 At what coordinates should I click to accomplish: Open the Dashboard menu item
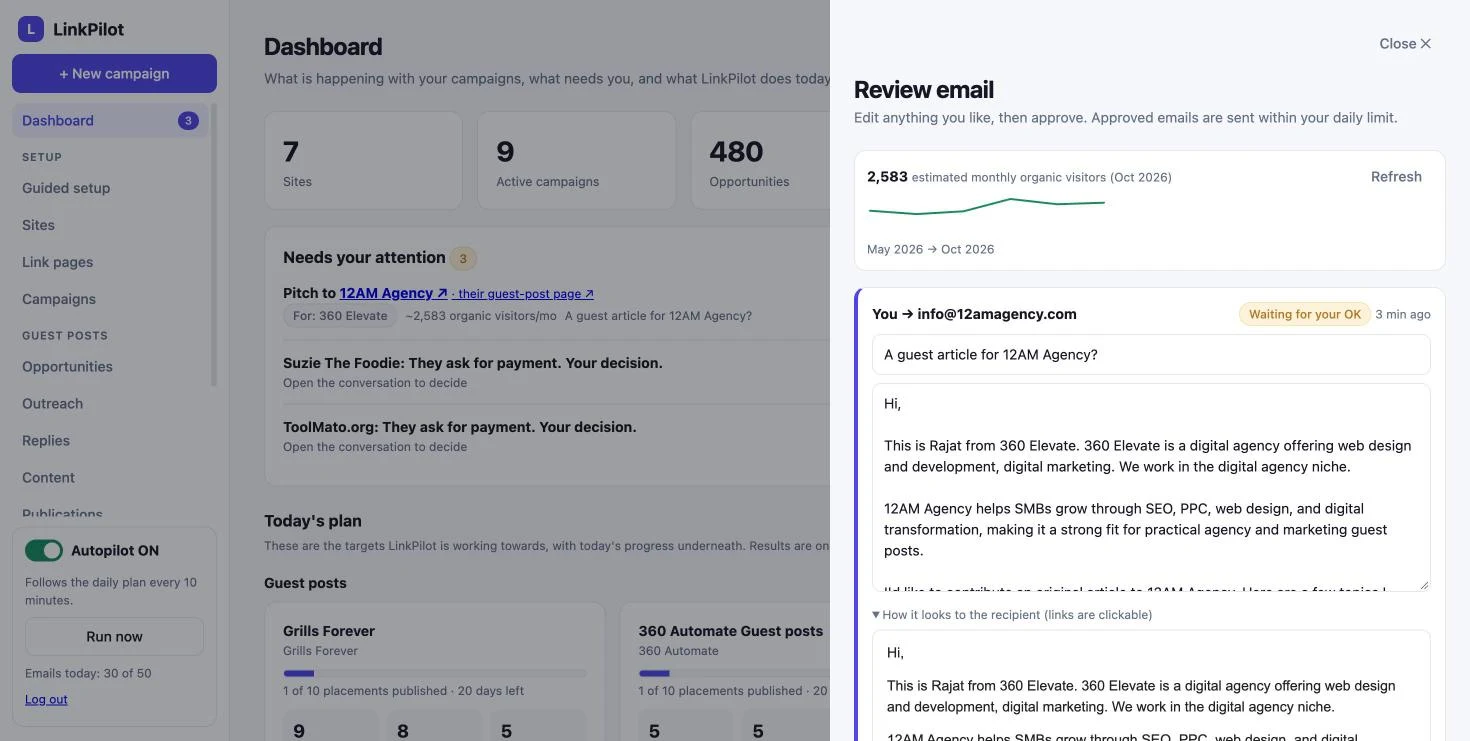click(x=110, y=121)
